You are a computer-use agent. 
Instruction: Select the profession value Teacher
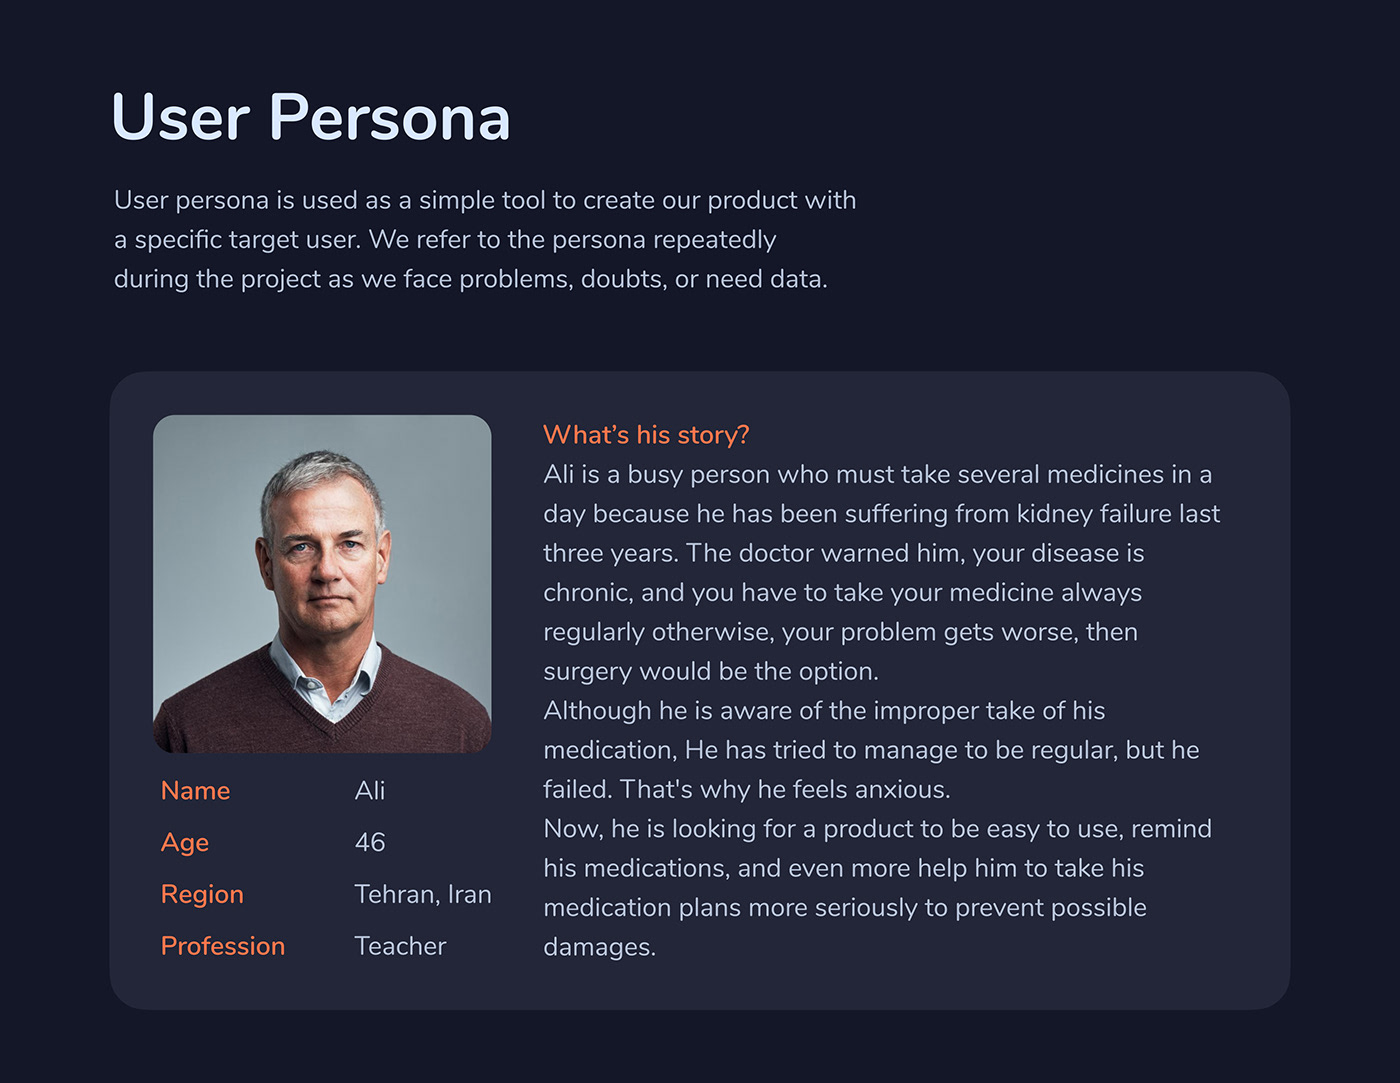point(400,947)
